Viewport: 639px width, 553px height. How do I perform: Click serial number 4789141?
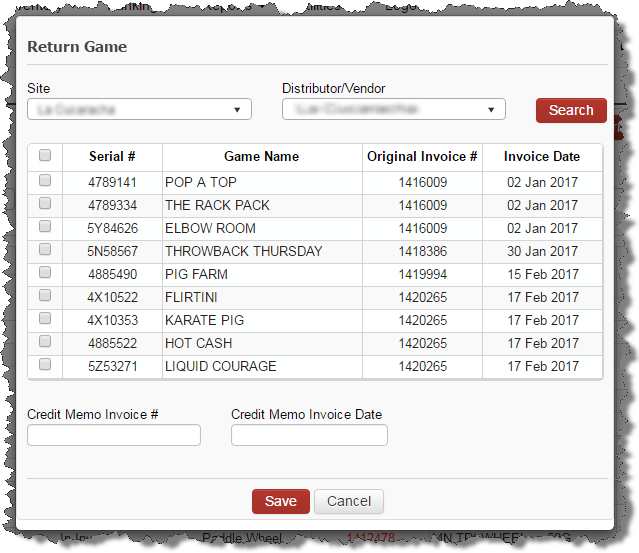pos(112,182)
